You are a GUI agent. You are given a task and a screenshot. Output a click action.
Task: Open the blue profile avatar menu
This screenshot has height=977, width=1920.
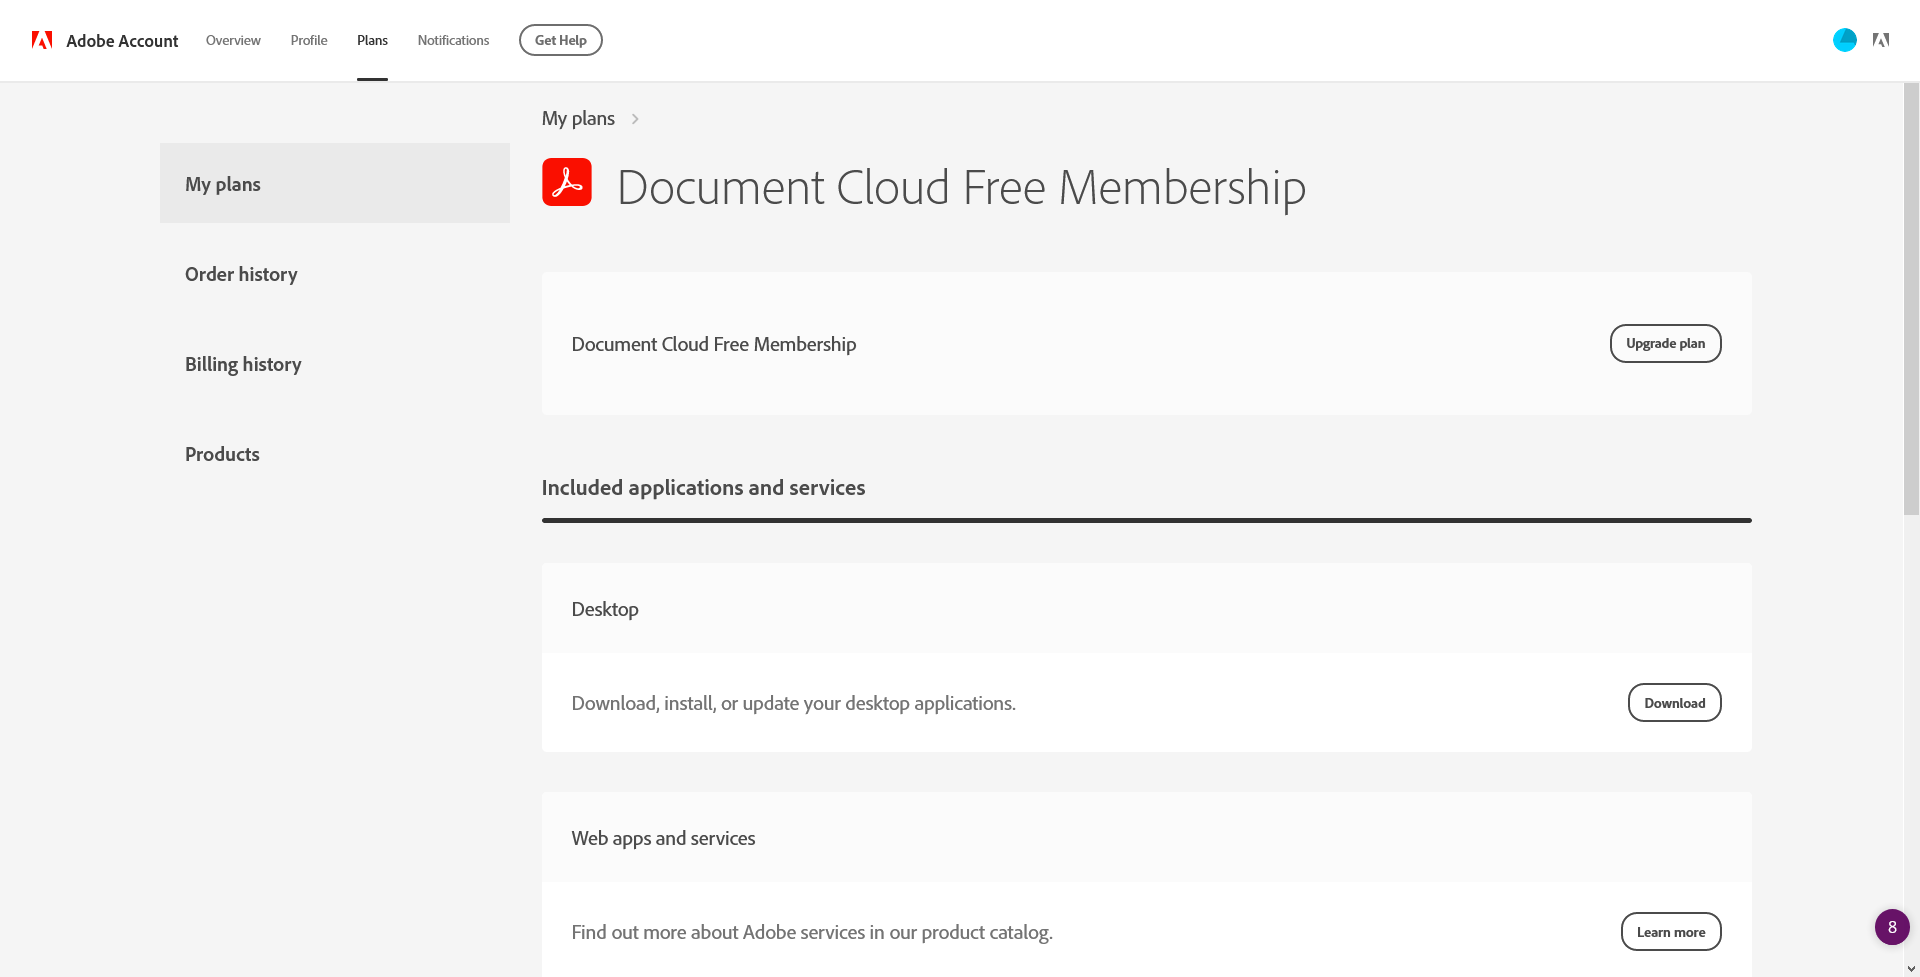1844,40
